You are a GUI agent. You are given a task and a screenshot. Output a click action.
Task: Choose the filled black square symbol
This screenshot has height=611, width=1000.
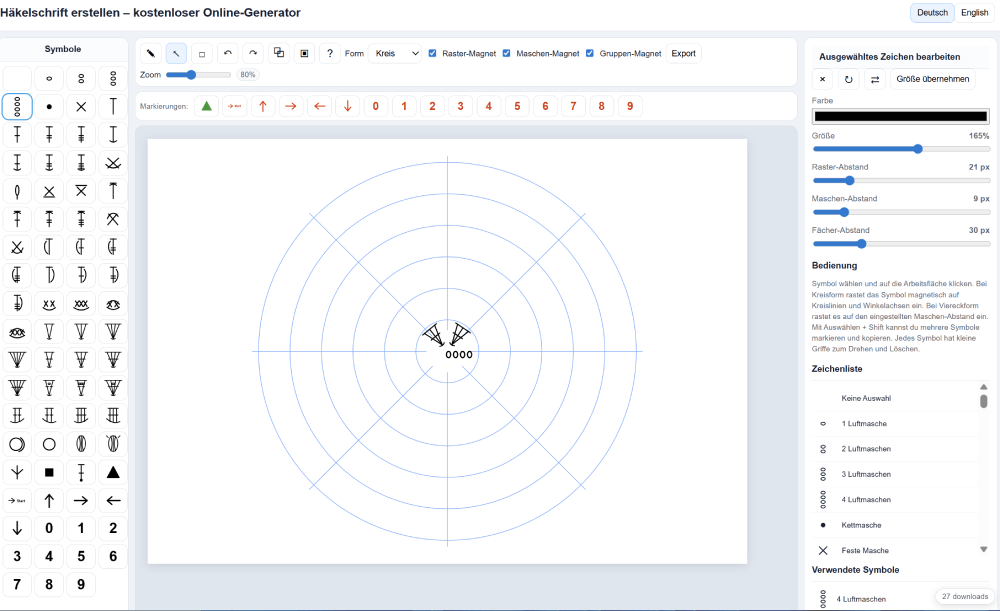49,473
